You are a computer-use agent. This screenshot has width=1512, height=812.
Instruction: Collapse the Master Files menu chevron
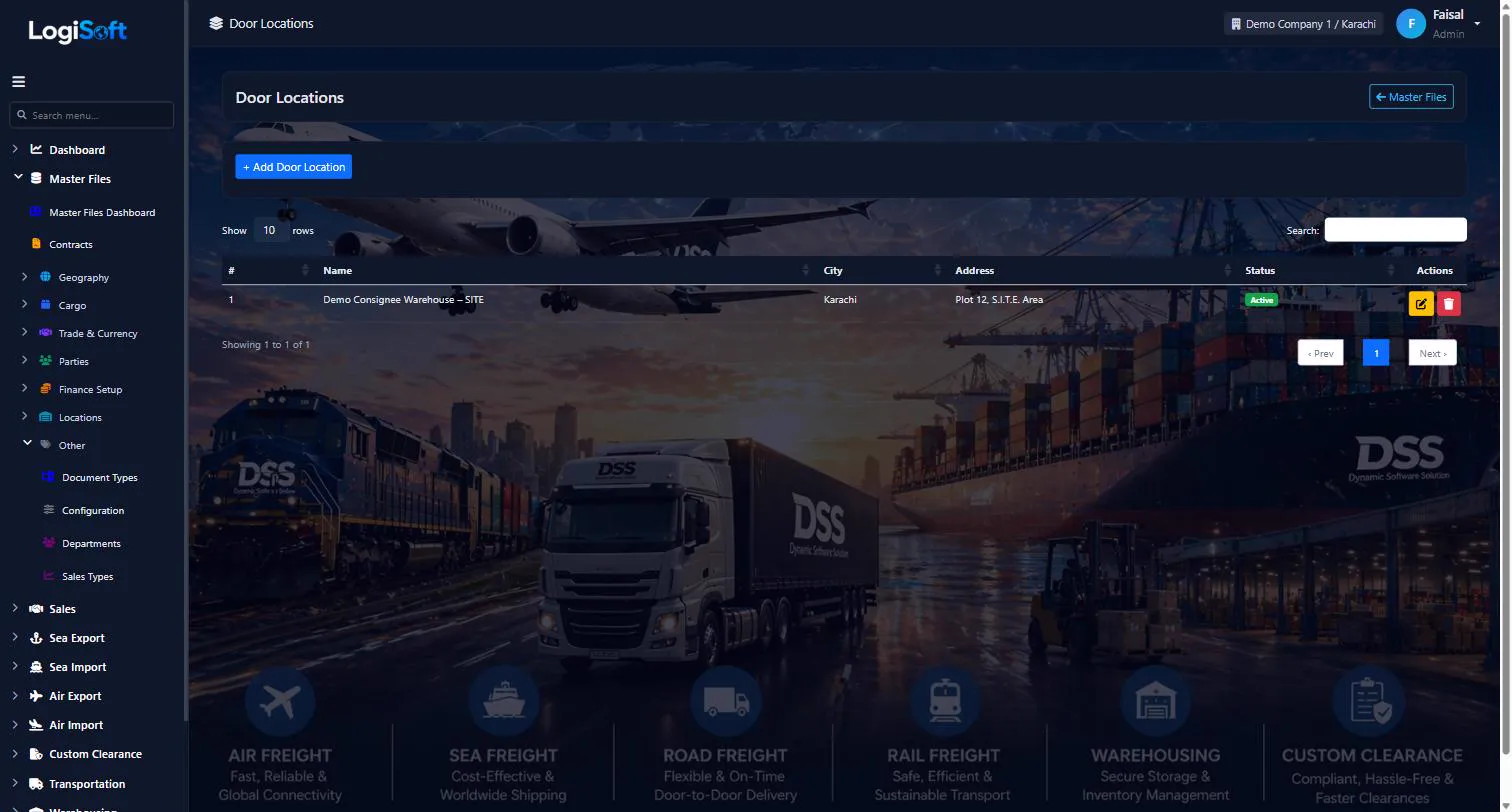[18, 178]
